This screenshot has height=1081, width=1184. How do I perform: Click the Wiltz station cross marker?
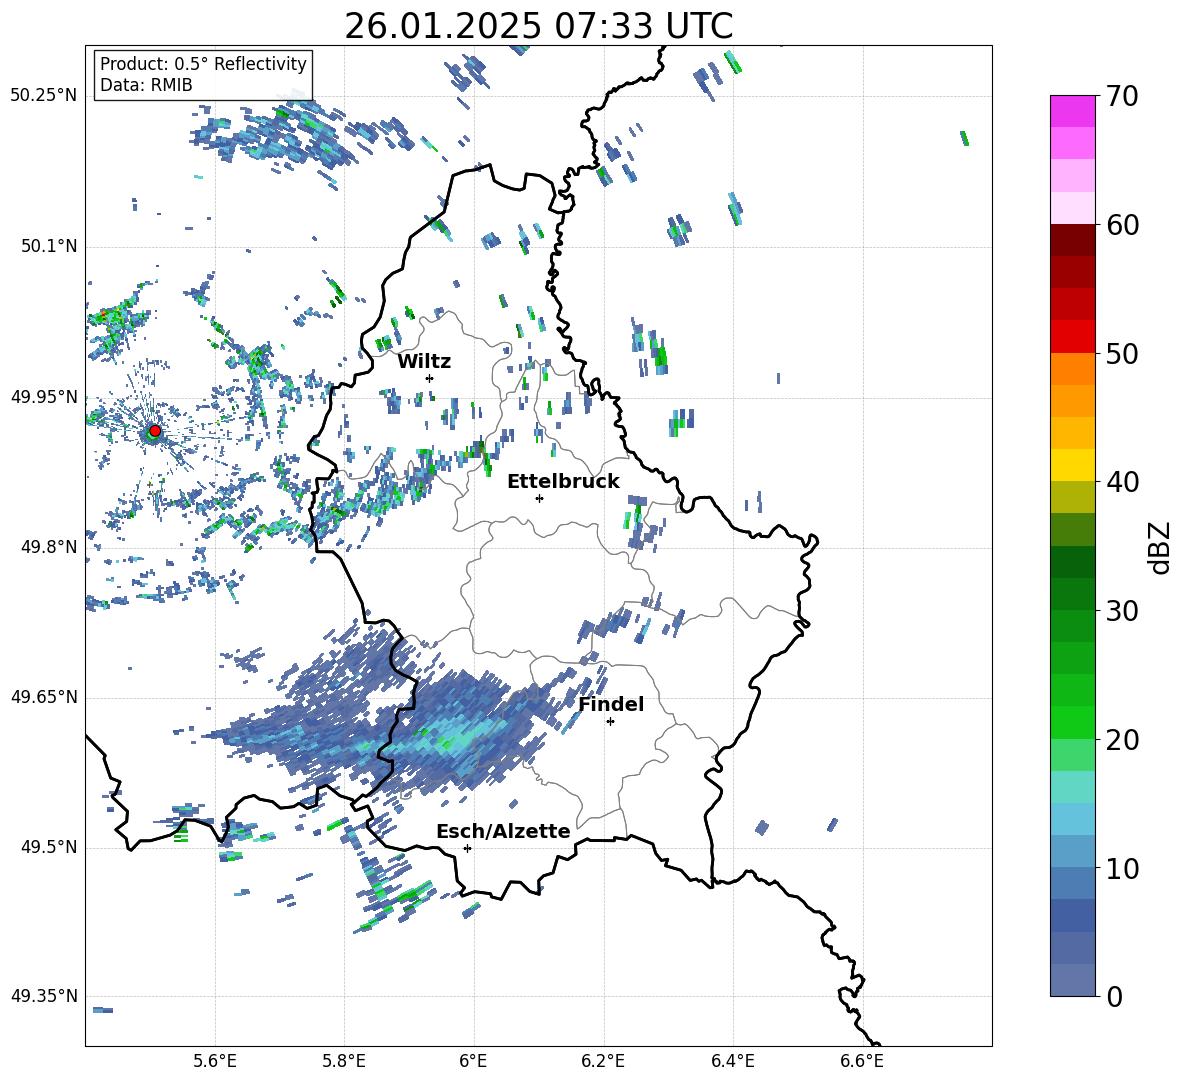430,378
